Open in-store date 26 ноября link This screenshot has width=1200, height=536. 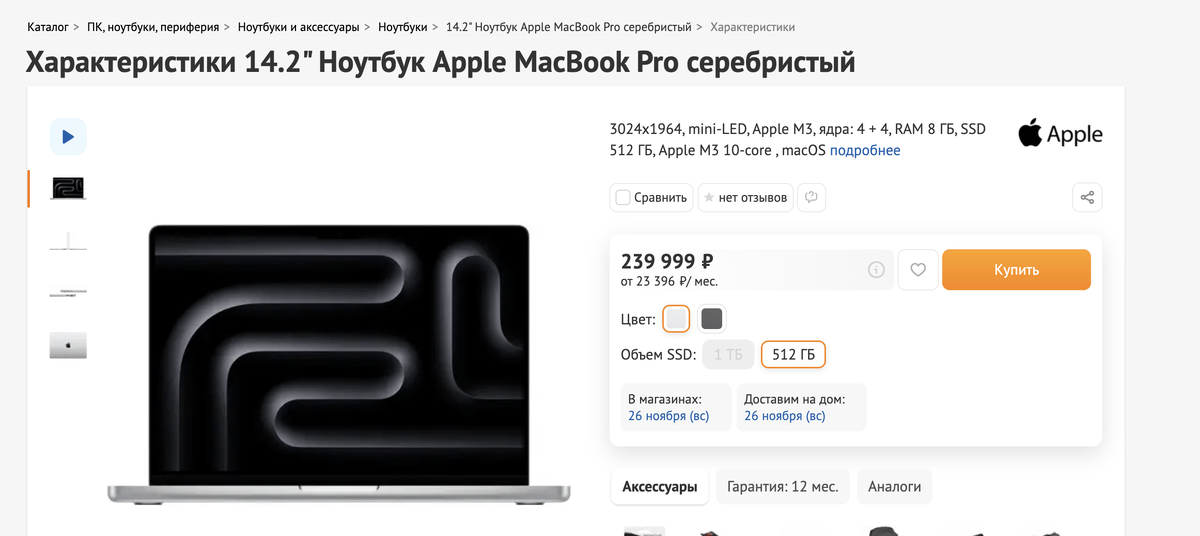[668, 416]
